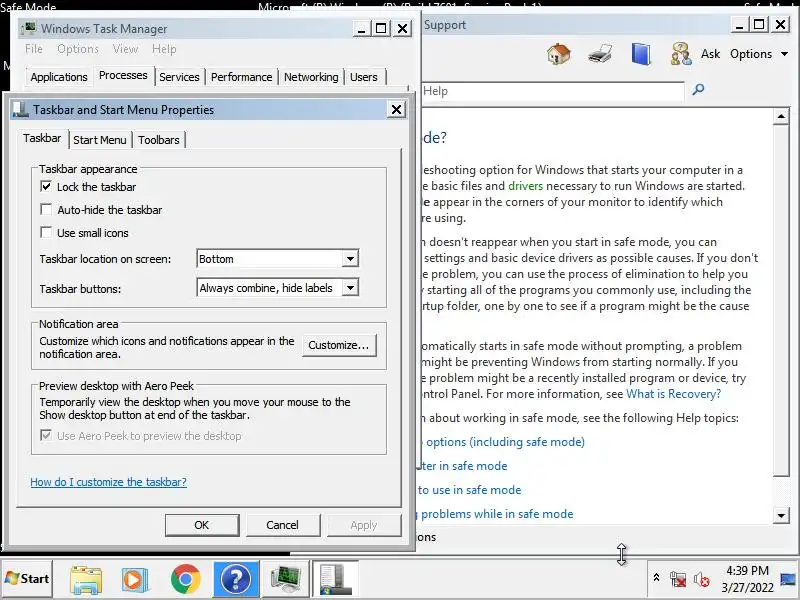Click the Customize... button

(x=339, y=345)
